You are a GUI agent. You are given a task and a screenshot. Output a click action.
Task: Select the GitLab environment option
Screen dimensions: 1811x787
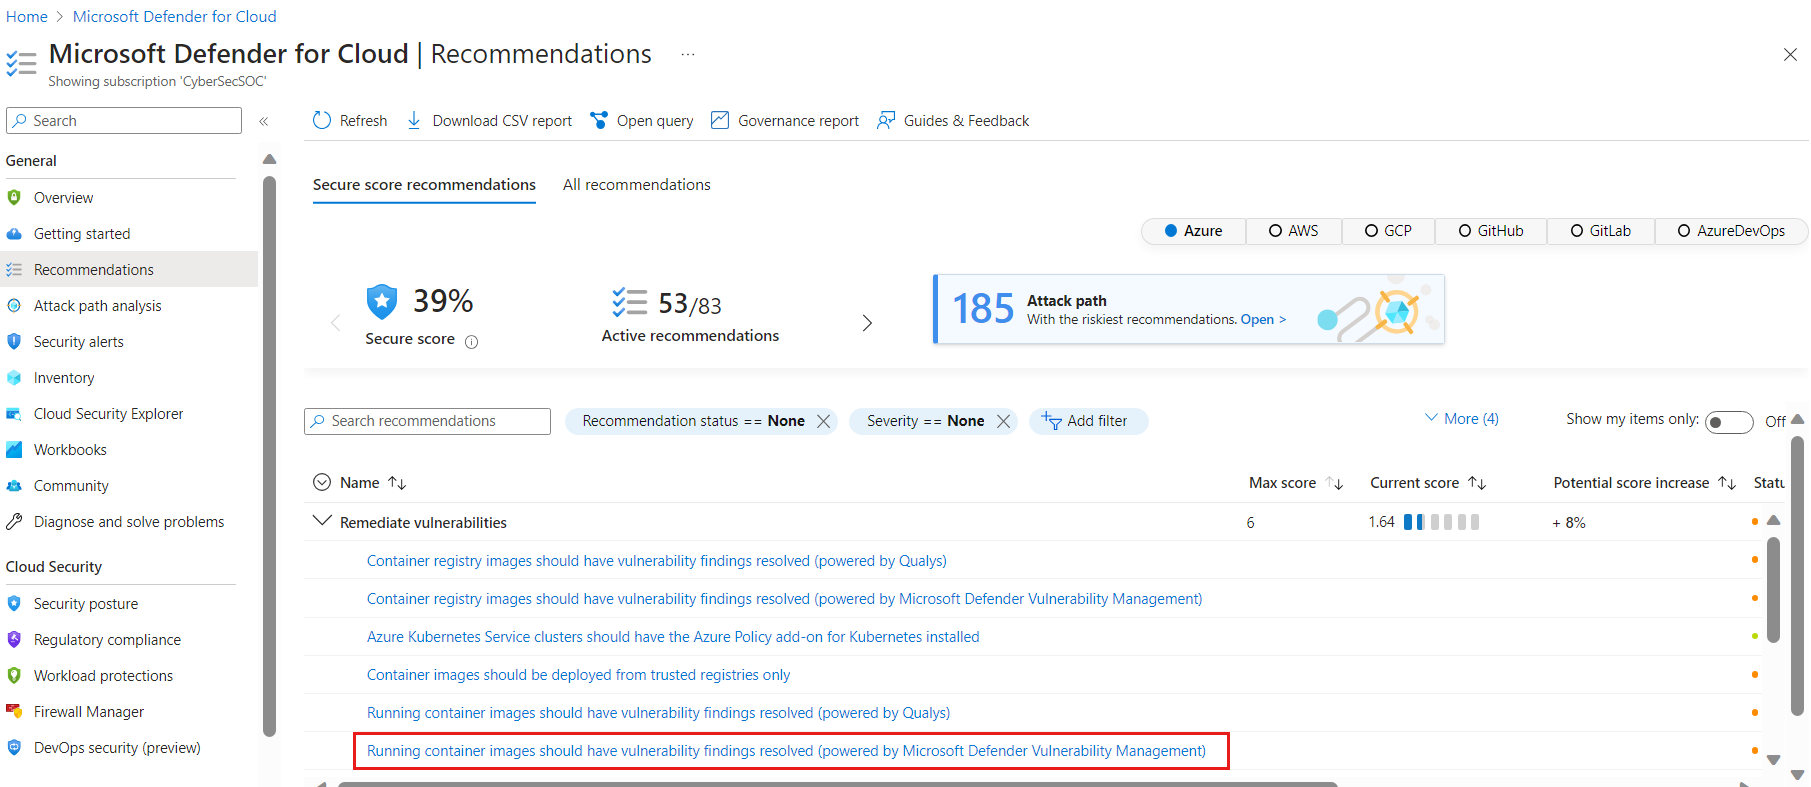tap(1601, 231)
